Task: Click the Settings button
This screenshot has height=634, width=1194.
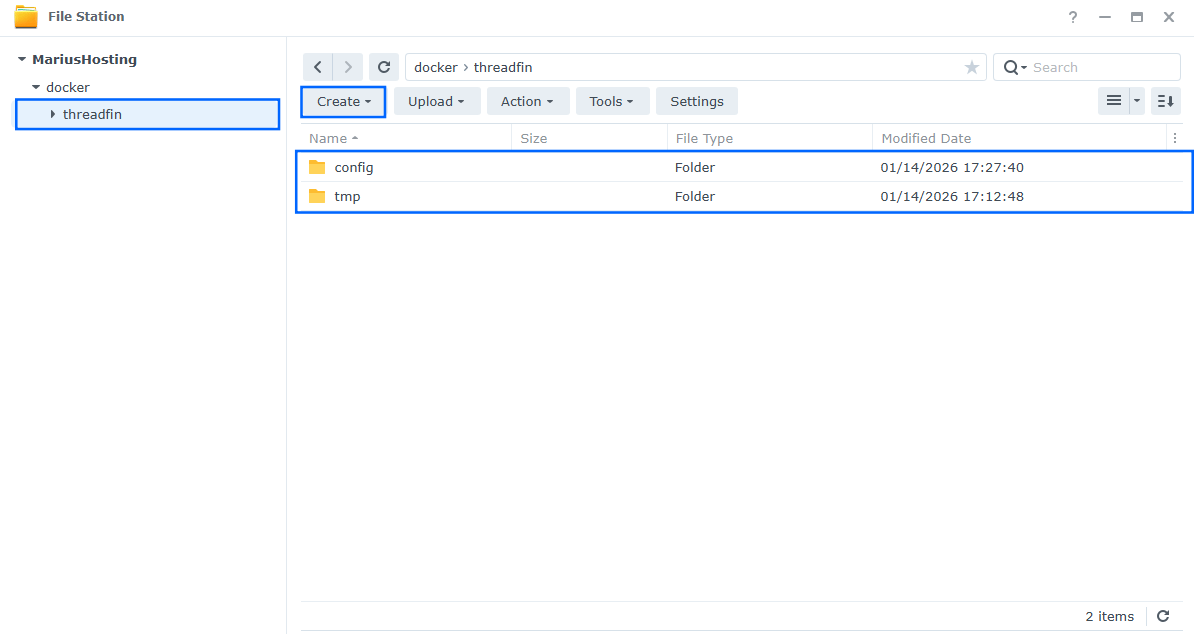Action: pyautogui.click(x=696, y=101)
